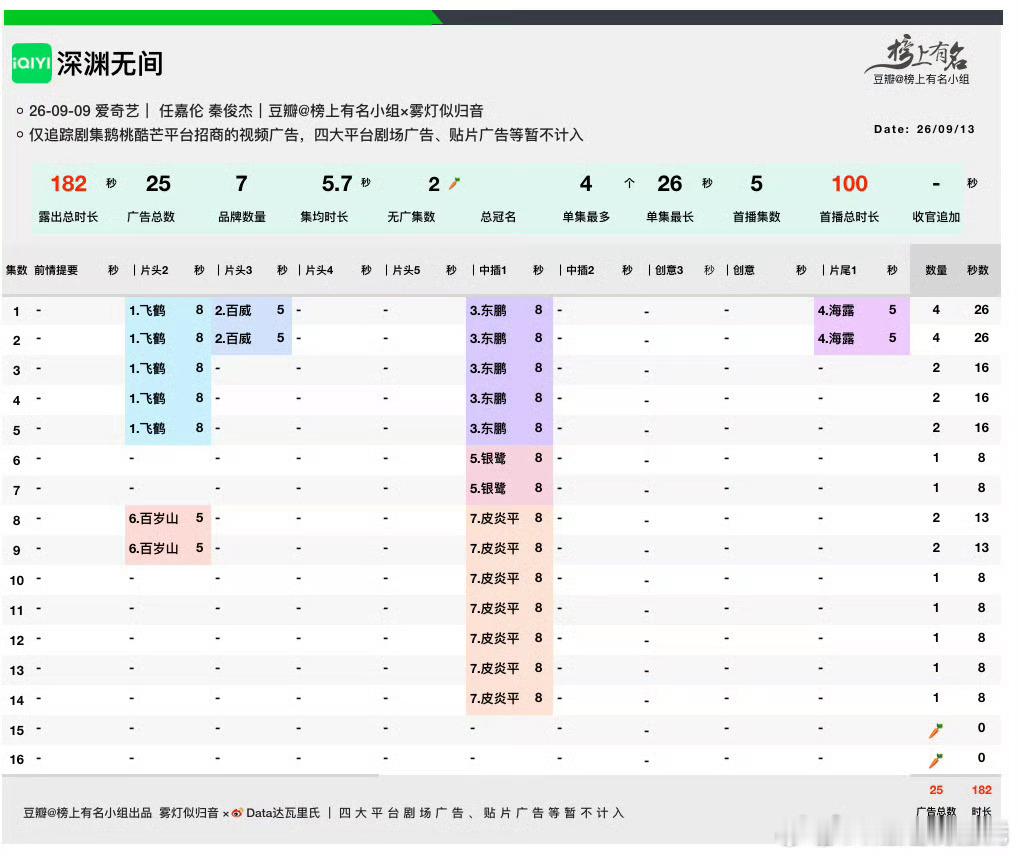The height and width of the screenshot is (856, 1018).
Task: Click the 单集最长 value 26
Action: click(669, 184)
